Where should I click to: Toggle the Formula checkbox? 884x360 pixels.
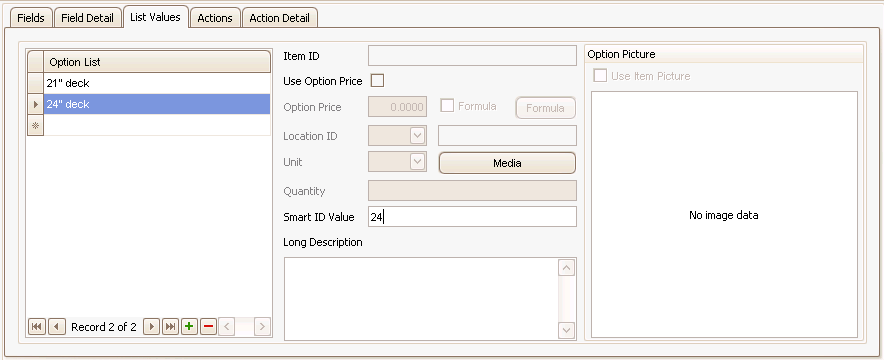448,106
